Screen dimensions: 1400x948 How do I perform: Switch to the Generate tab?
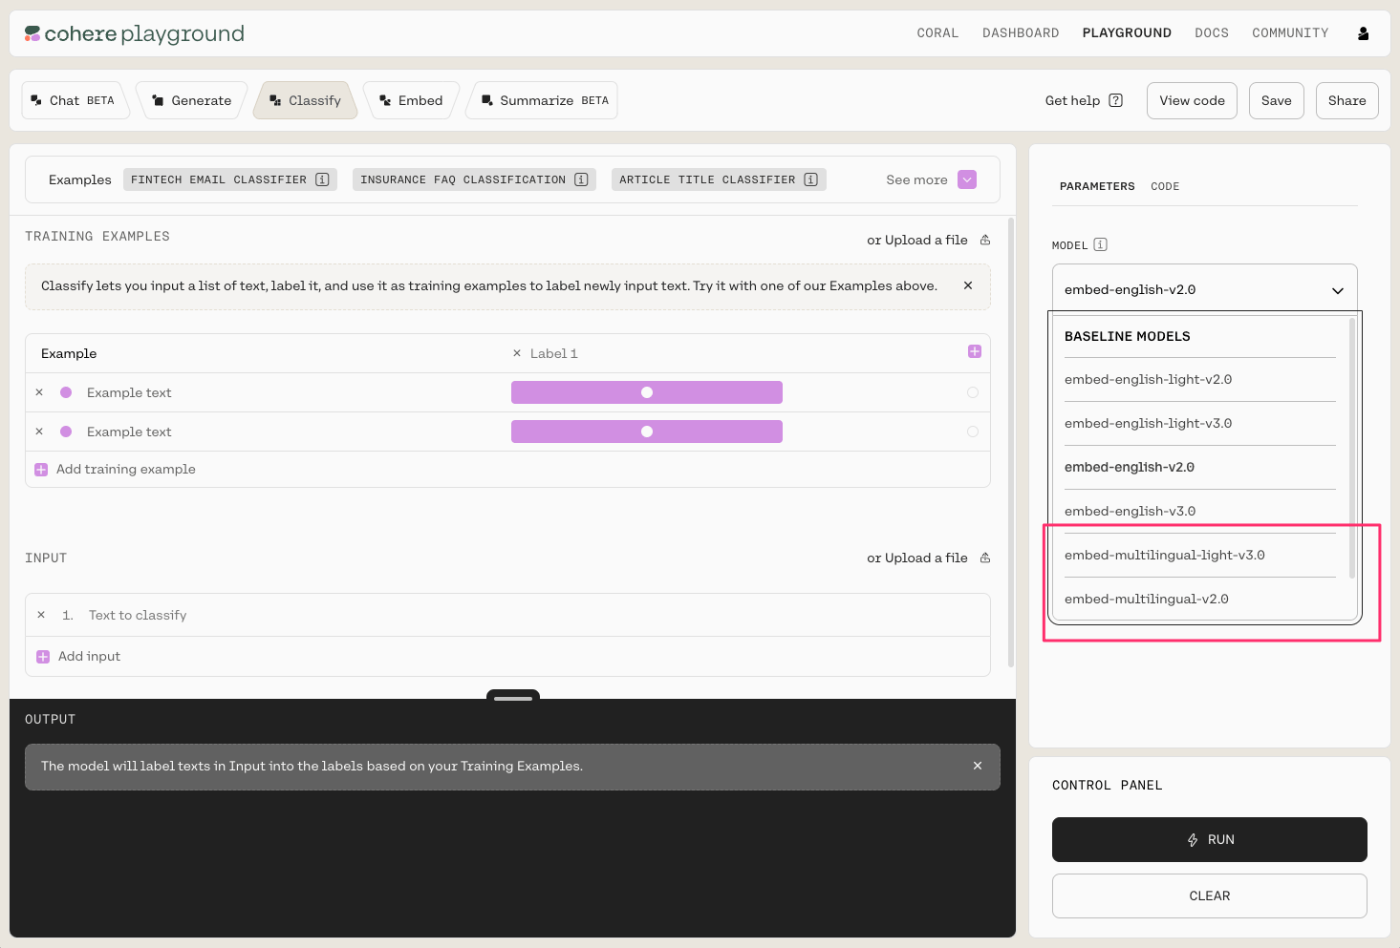192,100
